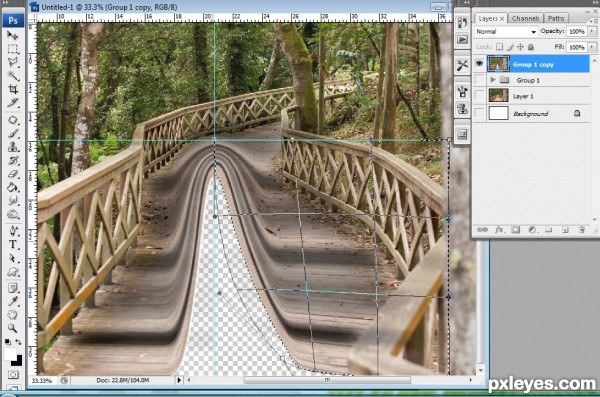The image size is (600, 397).
Task: Open the Actions play dock icon
Action: pyautogui.click(x=462, y=39)
